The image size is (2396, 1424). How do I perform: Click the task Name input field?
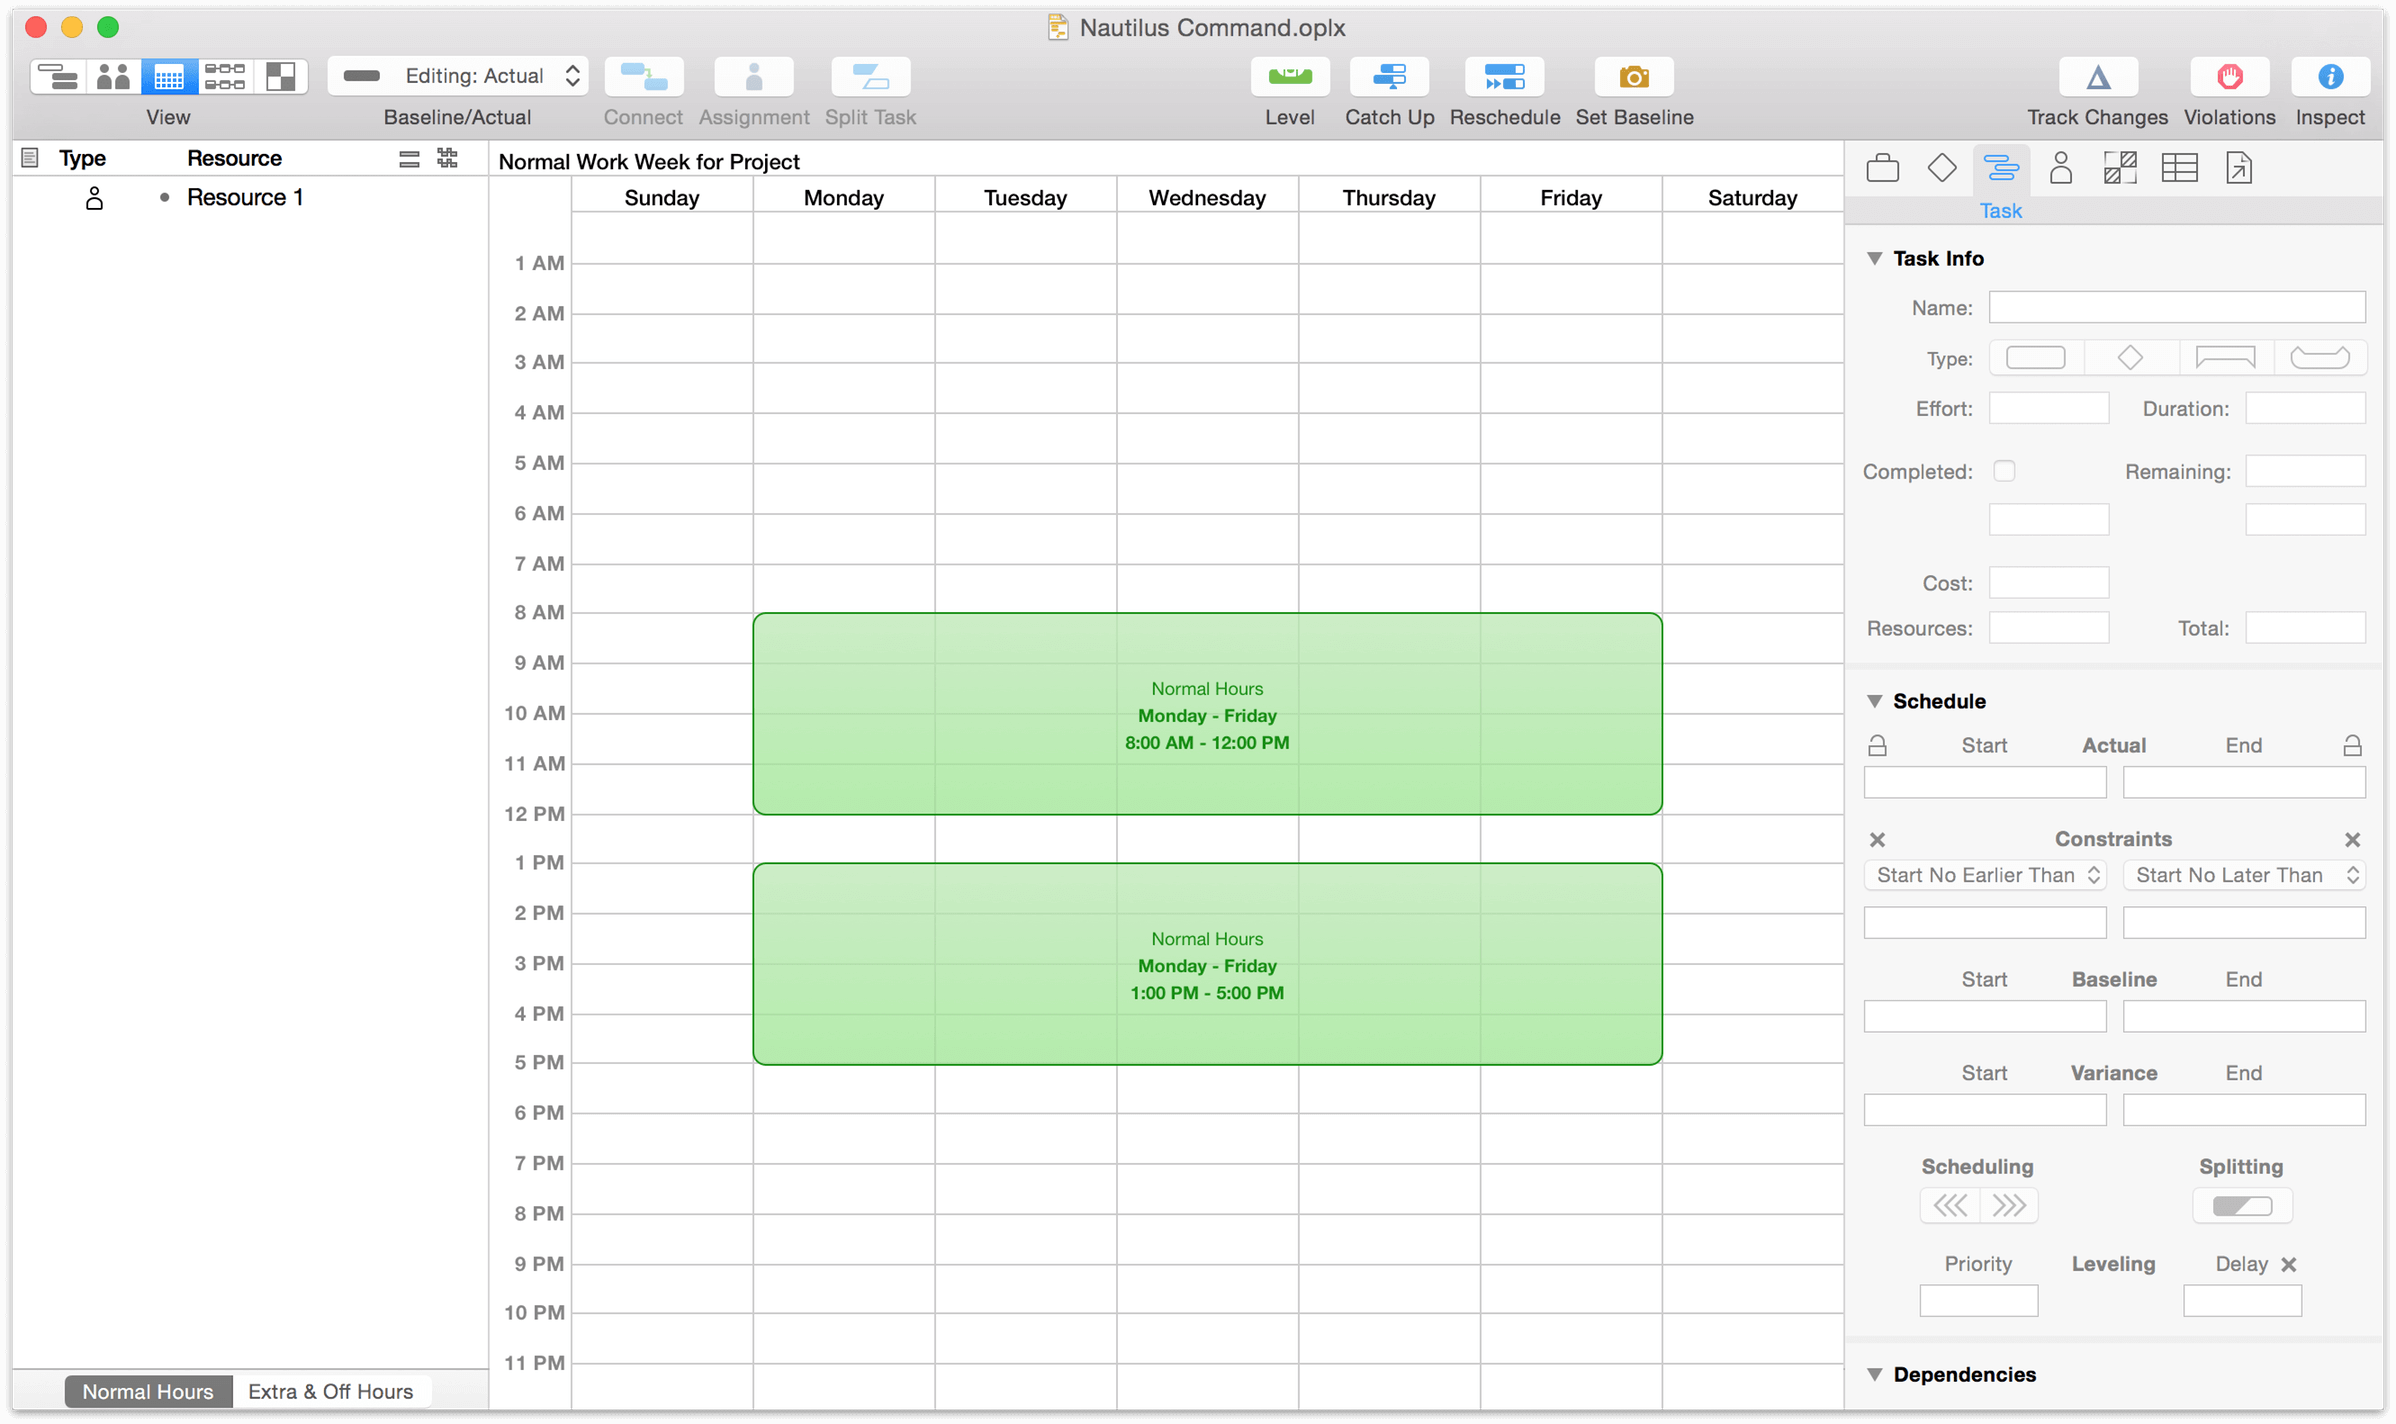coord(2177,308)
